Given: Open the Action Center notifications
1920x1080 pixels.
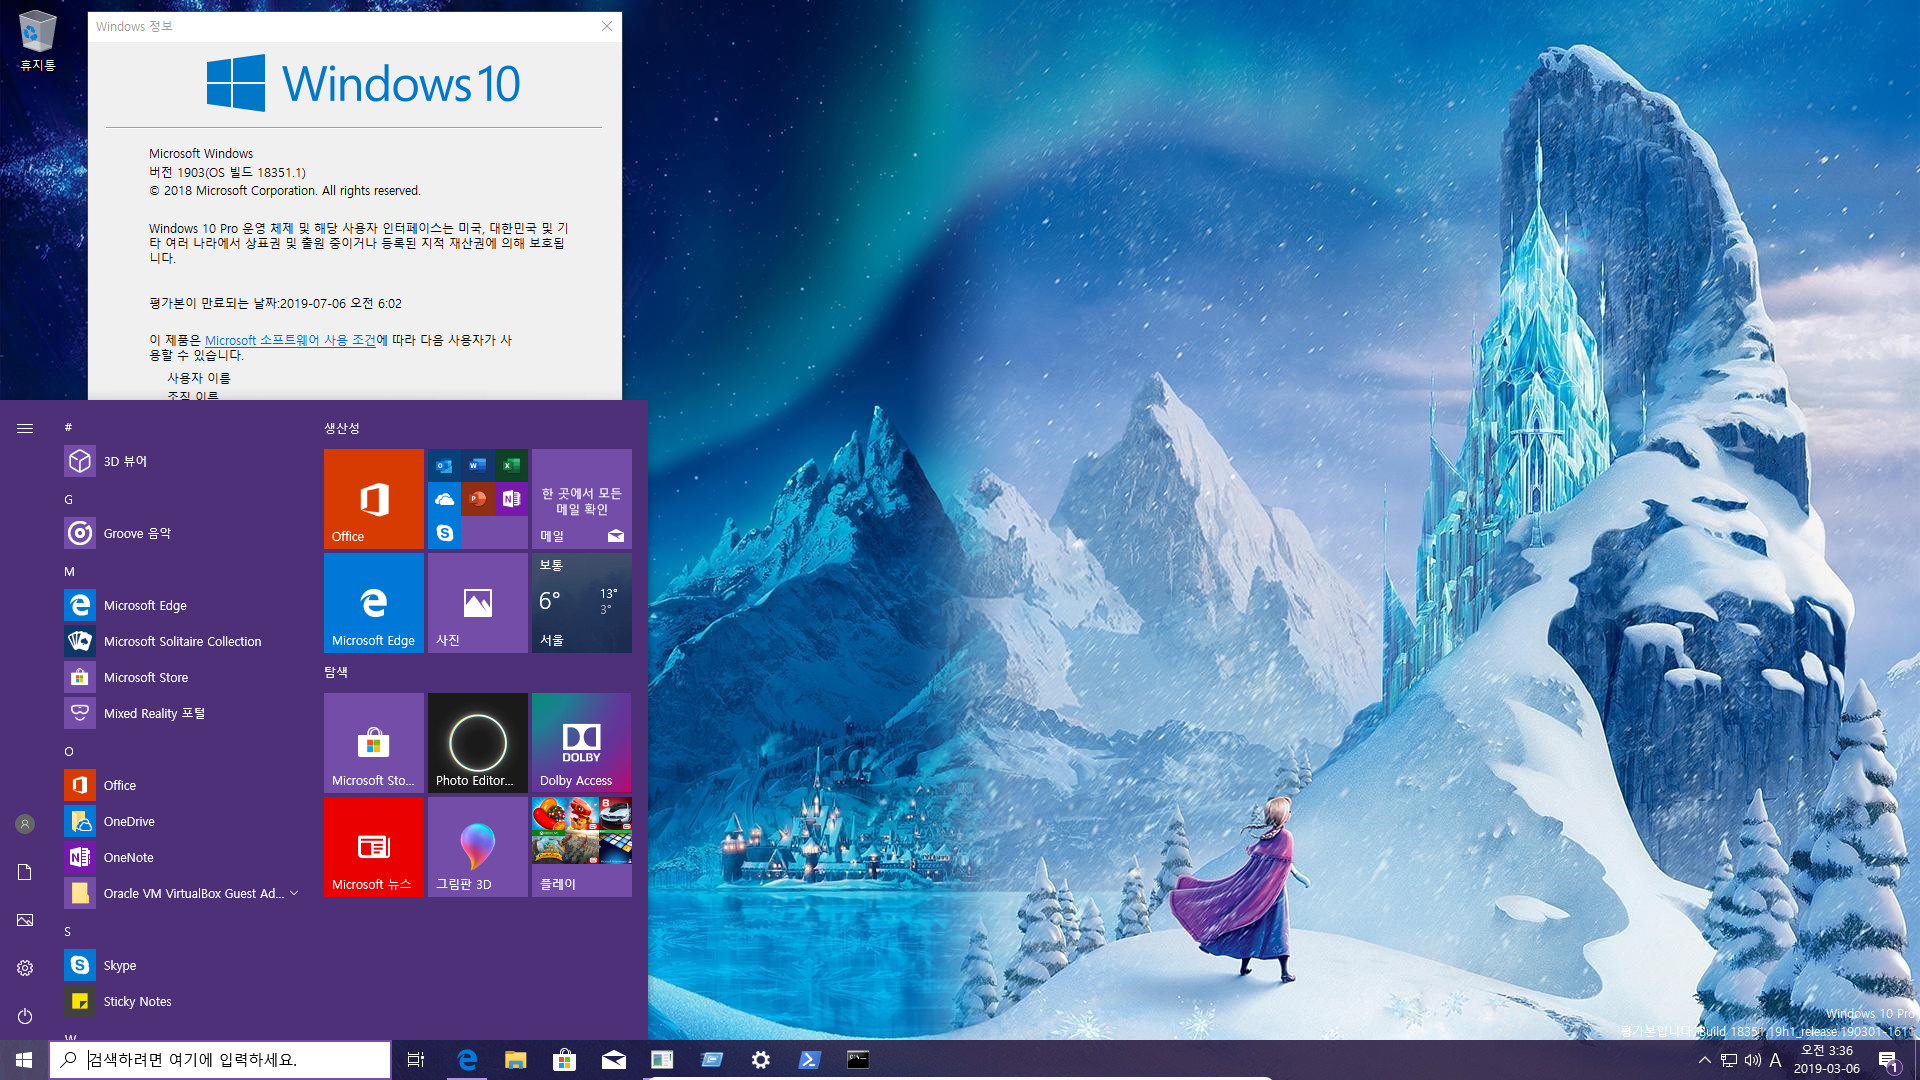Looking at the screenshot, I should [x=1888, y=1060].
